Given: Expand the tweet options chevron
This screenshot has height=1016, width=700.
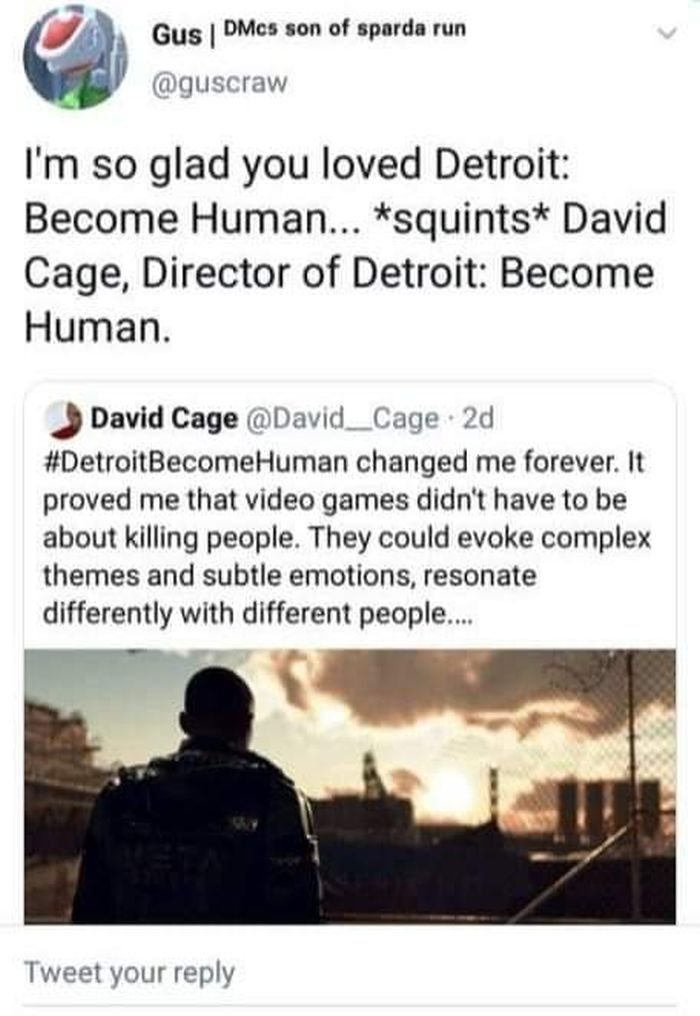Looking at the screenshot, I should (x=666, y=32).
